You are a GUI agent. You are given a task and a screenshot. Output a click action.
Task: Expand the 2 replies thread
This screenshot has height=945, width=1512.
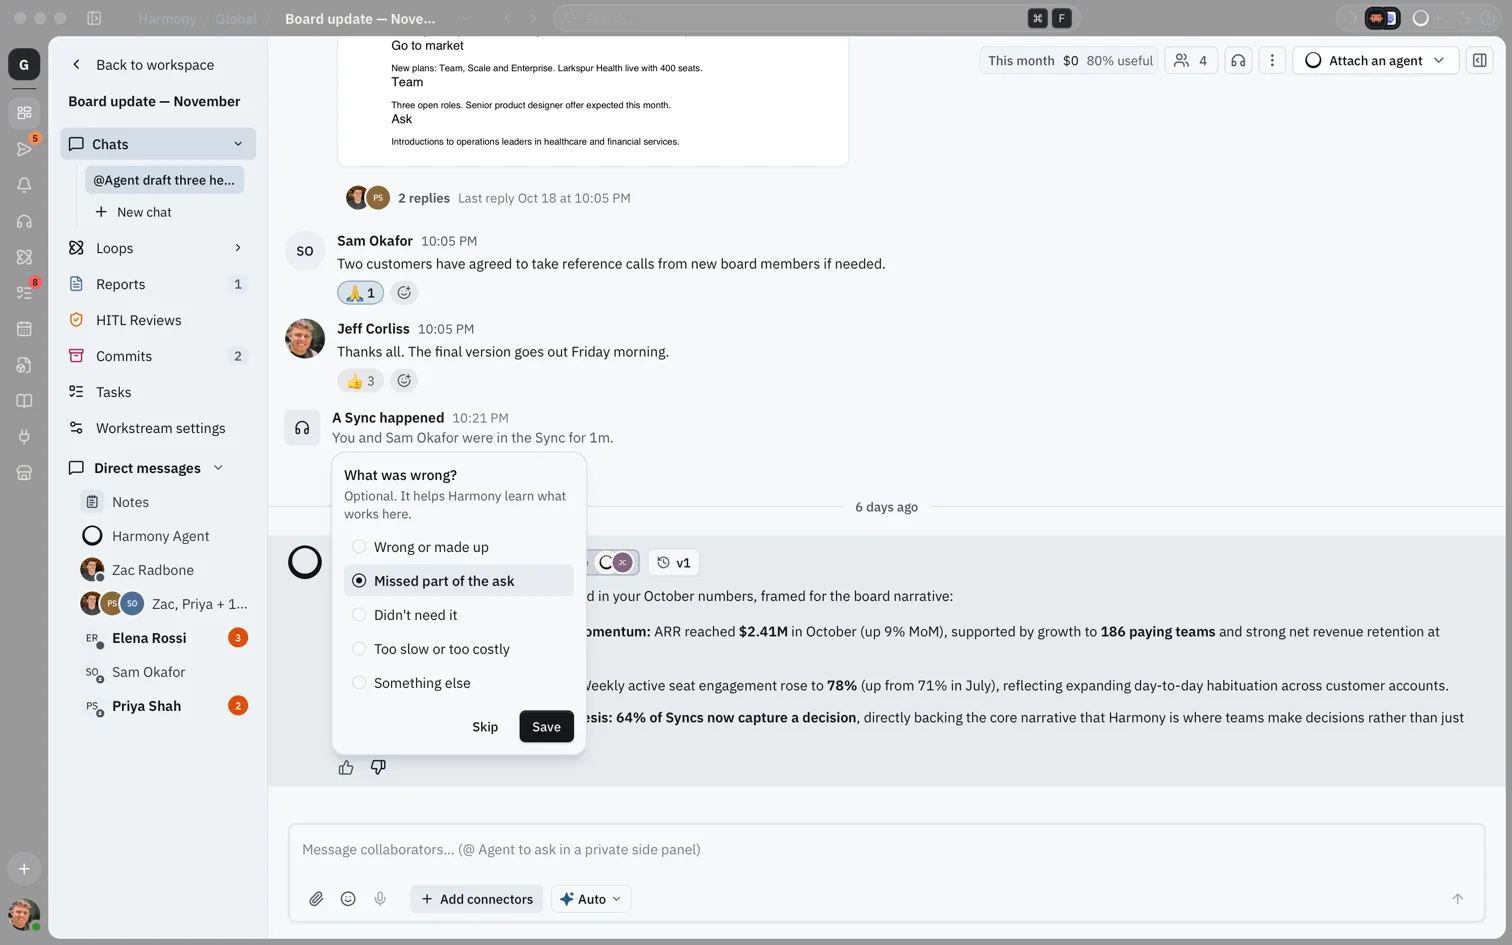tap(424, 198)
